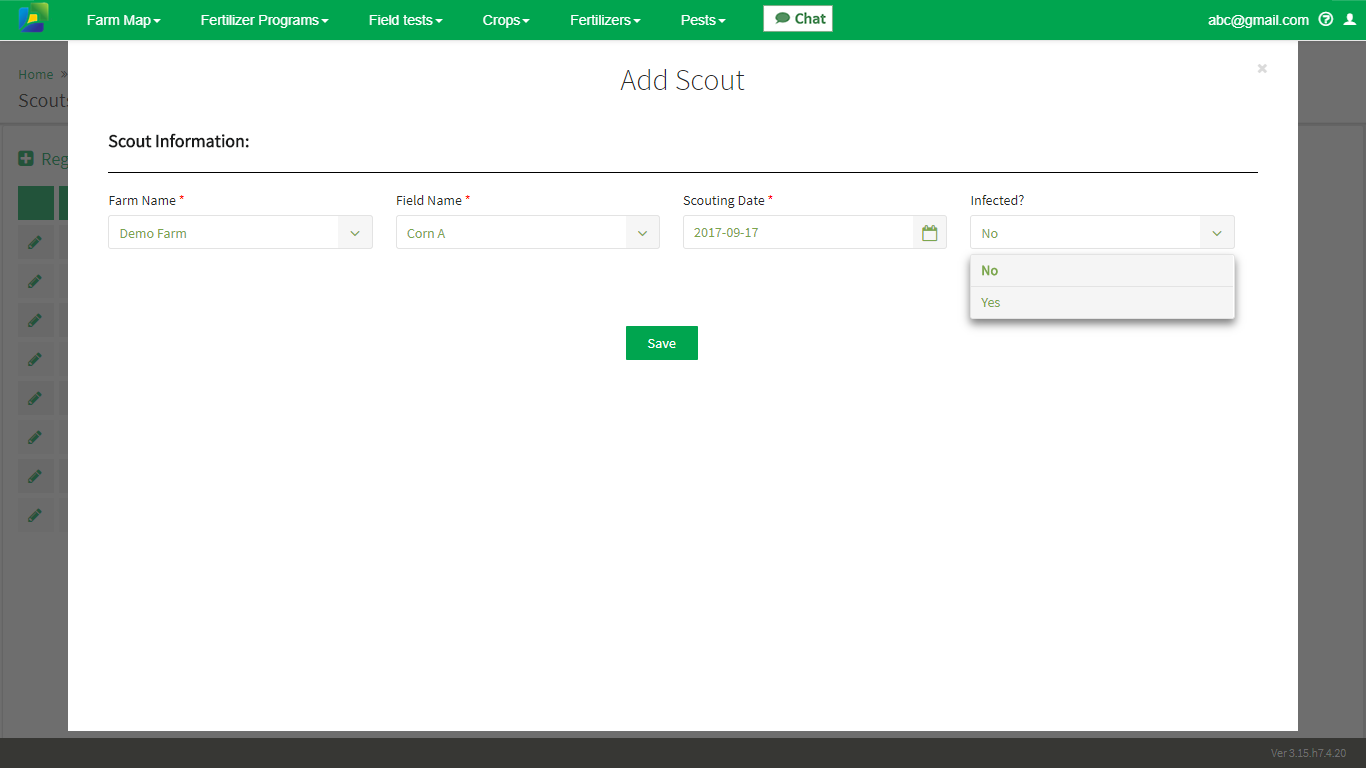Open the Fertilizers menu

pyautogui.click(x=605, y=20)
